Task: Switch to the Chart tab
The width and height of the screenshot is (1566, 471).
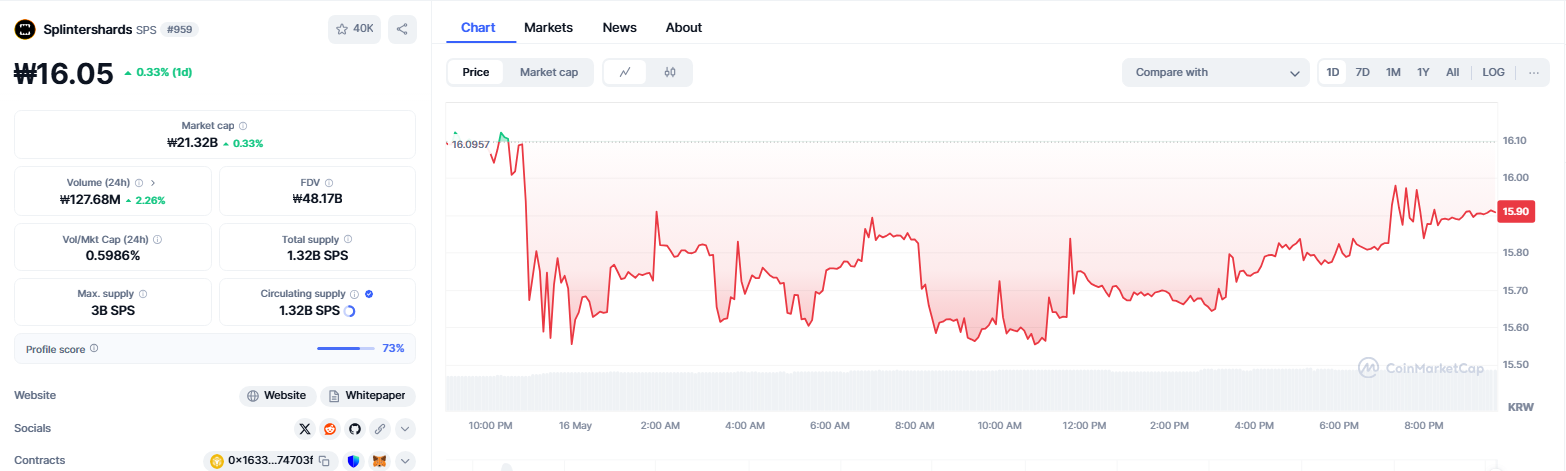Action: point(478,28)
